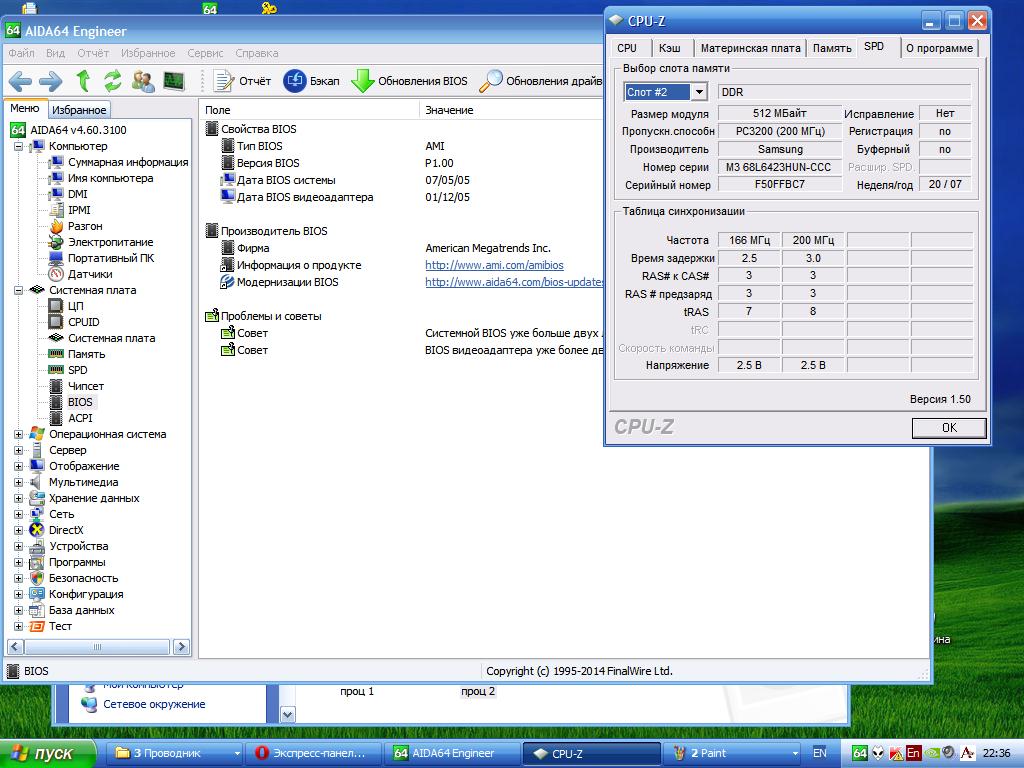
Task: Select the Системная плата child tree item
Action: [x=111, y=338]
